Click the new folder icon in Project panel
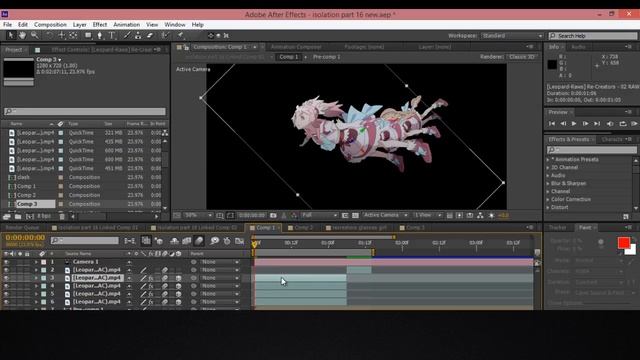This screenshot has height=360, width=640. point(18,216)
